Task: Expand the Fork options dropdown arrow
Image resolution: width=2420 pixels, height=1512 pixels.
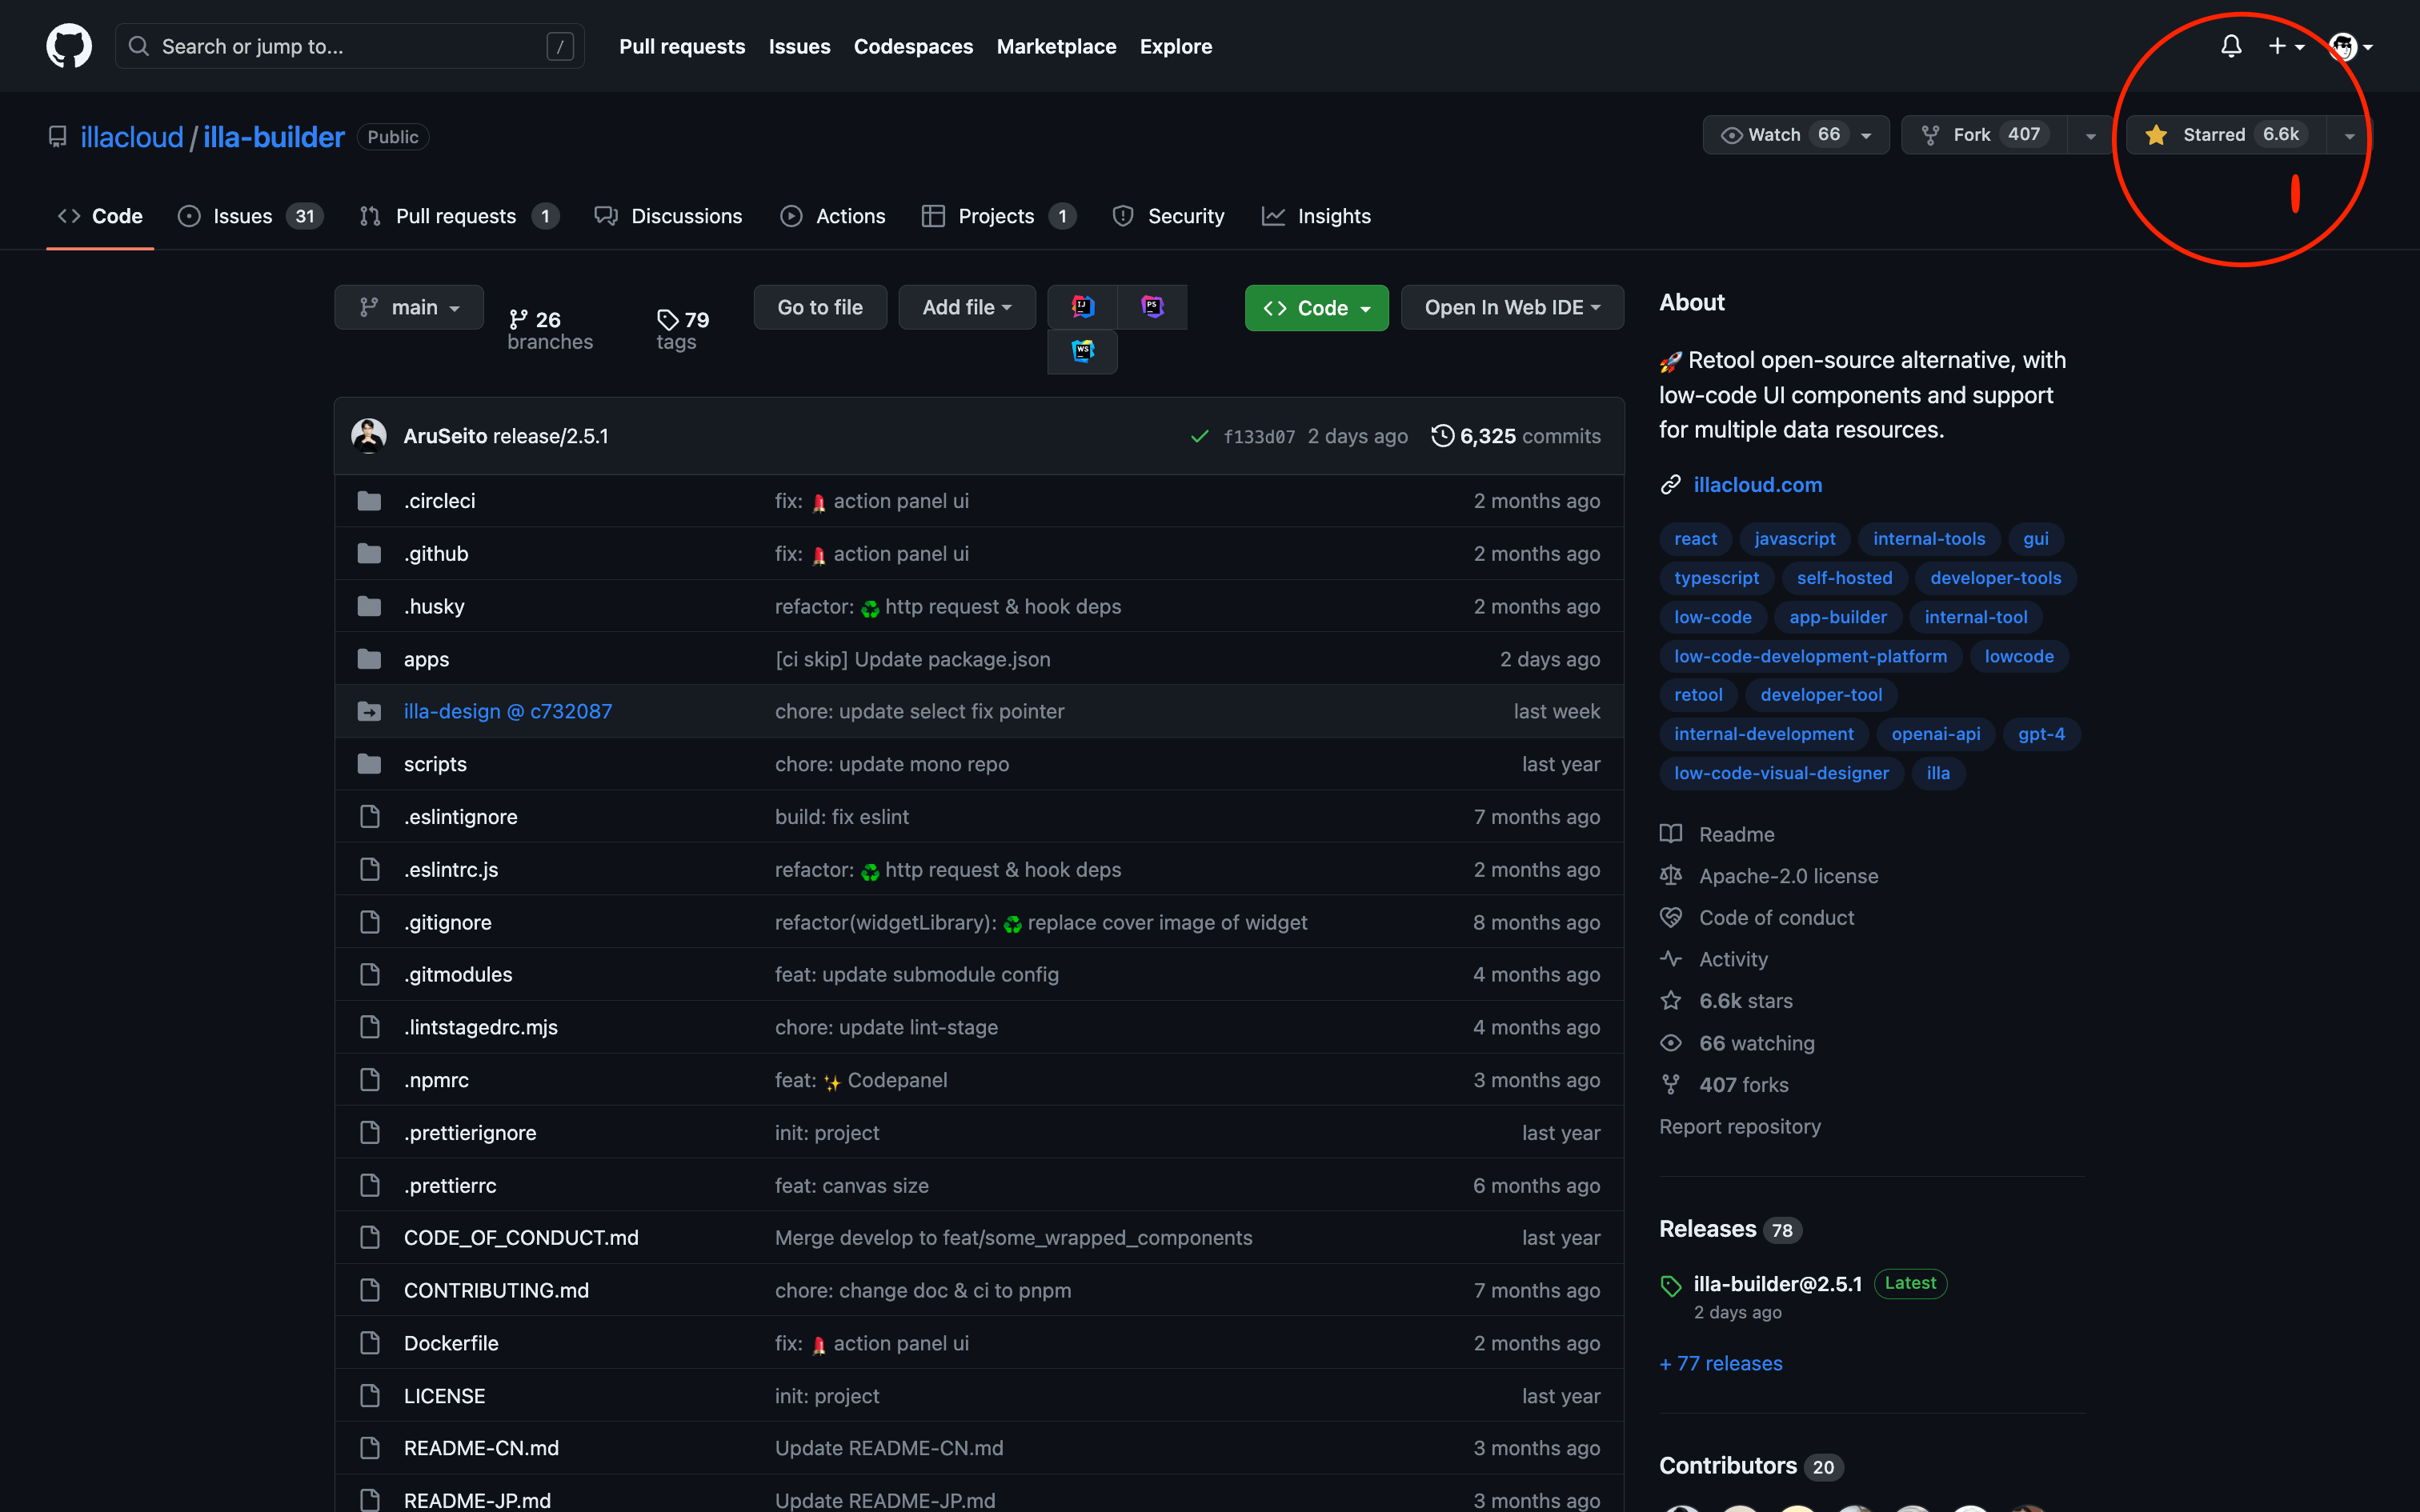Action: pyautogui.click(x=2090, y=135)
